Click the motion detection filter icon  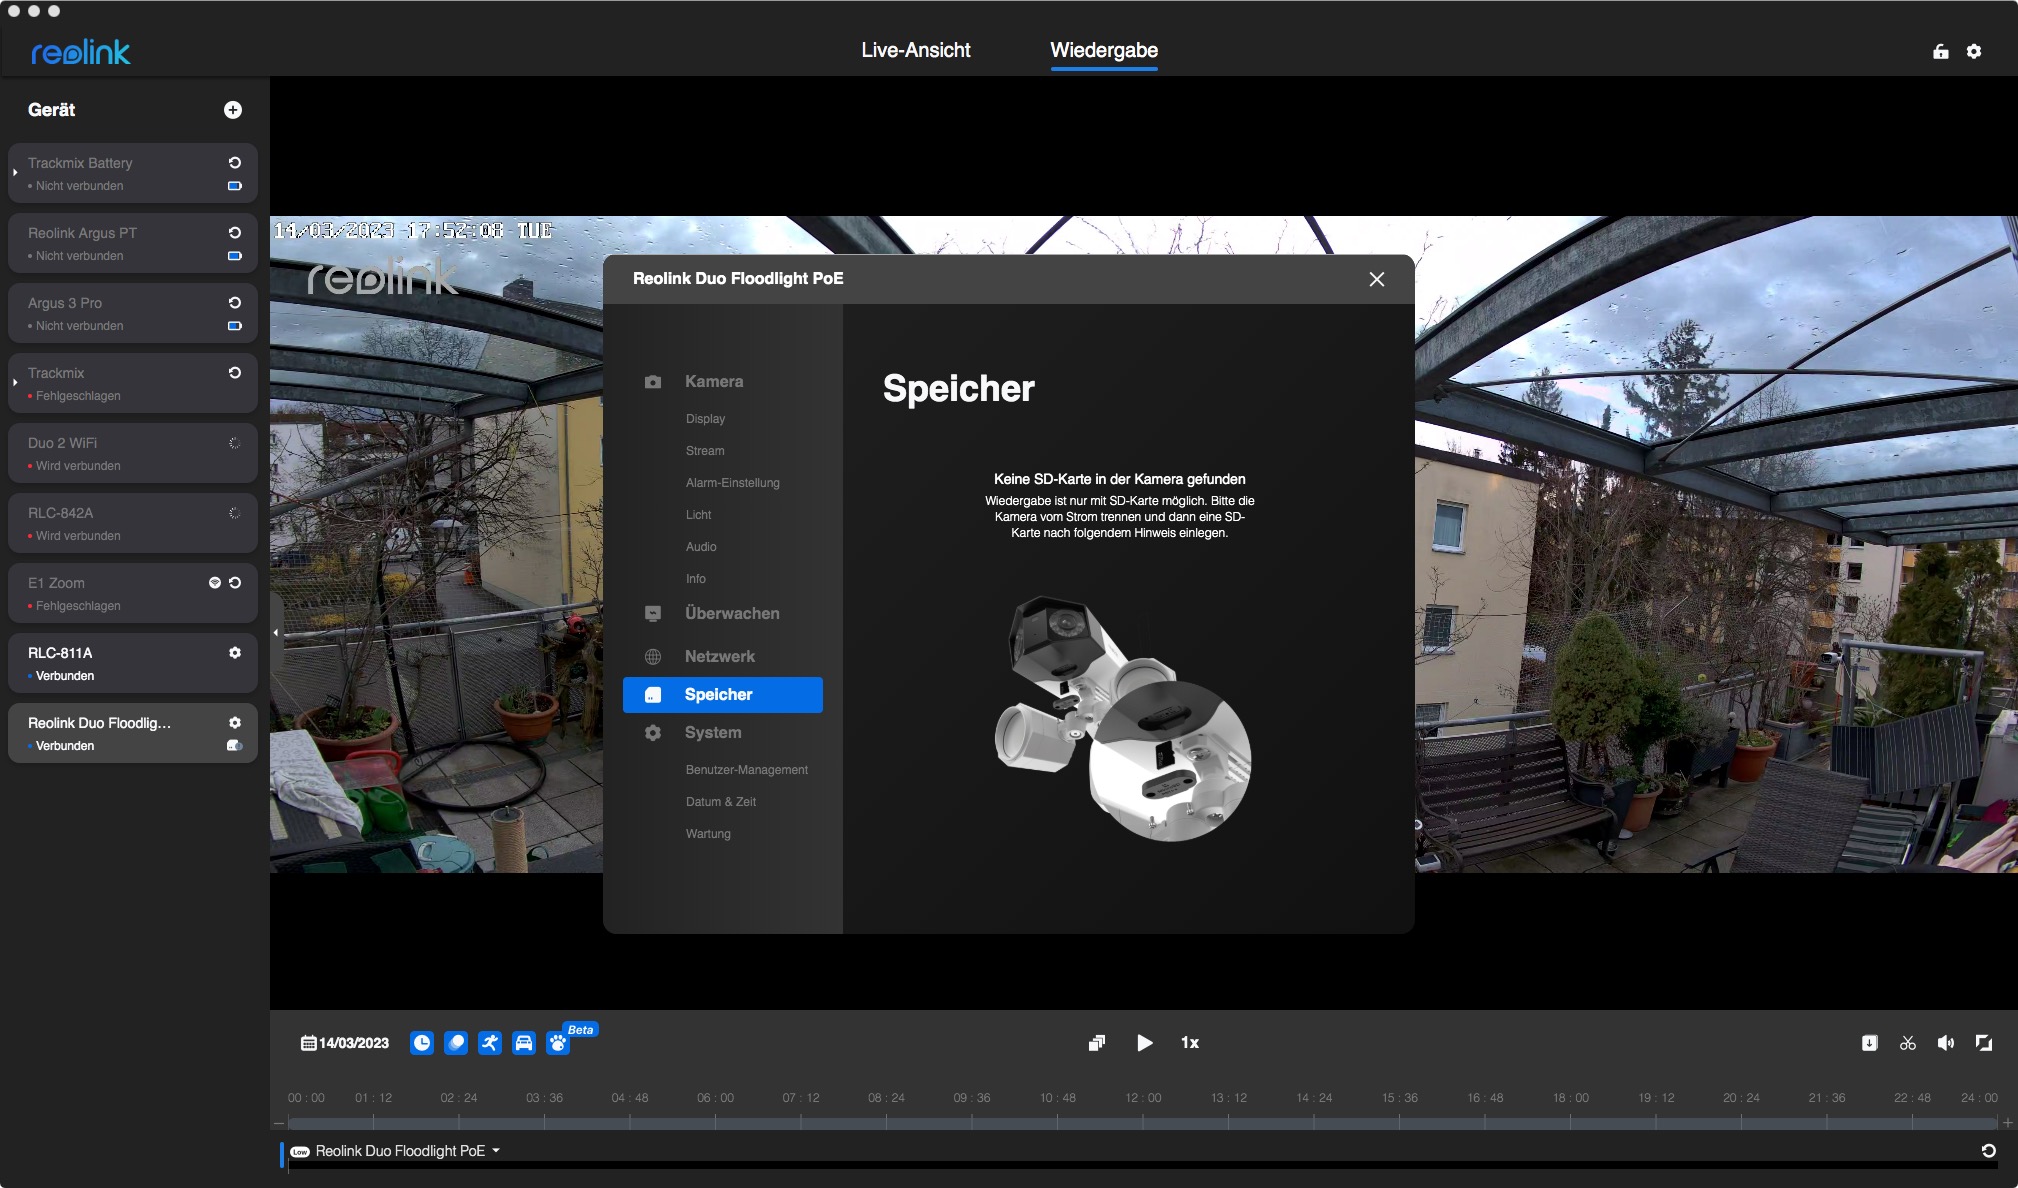(456, 1043)
